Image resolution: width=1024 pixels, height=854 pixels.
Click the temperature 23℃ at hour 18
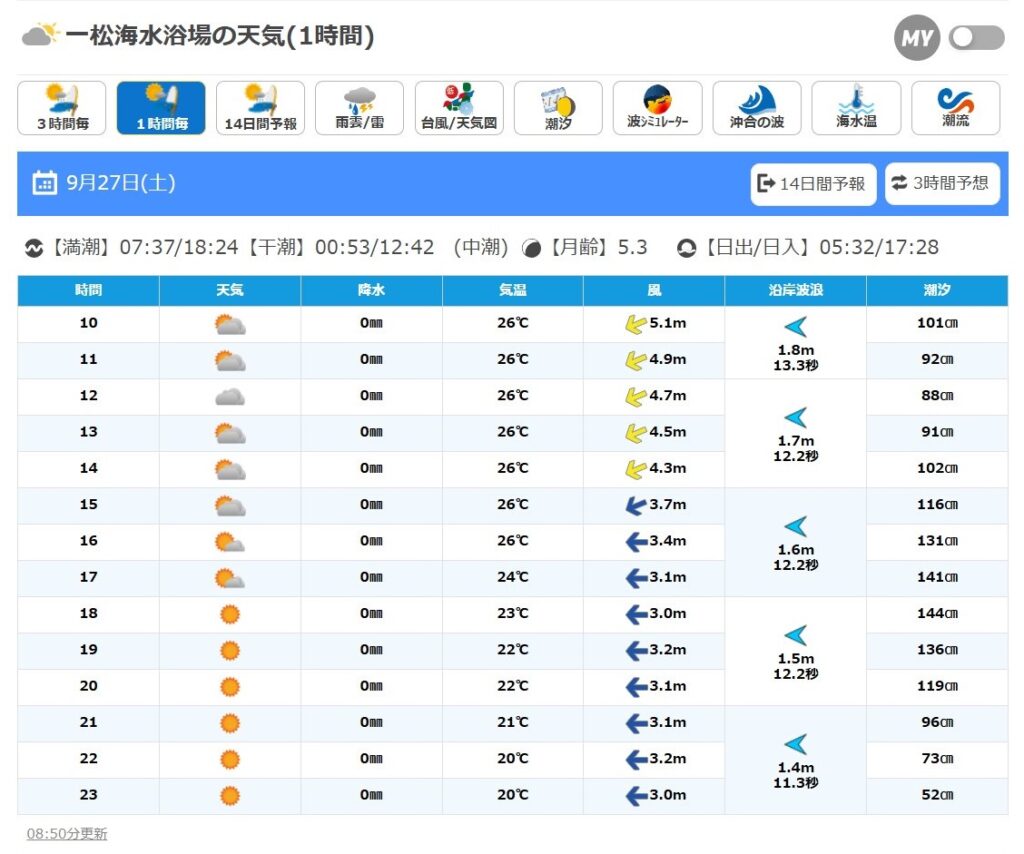tap(513, 614)
